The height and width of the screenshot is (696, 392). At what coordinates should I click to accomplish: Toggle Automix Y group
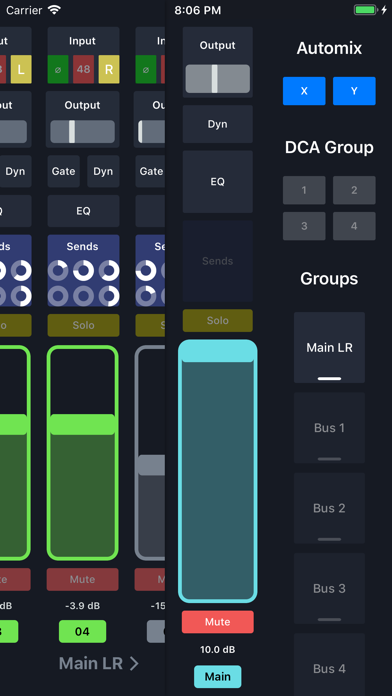point(354,91)
